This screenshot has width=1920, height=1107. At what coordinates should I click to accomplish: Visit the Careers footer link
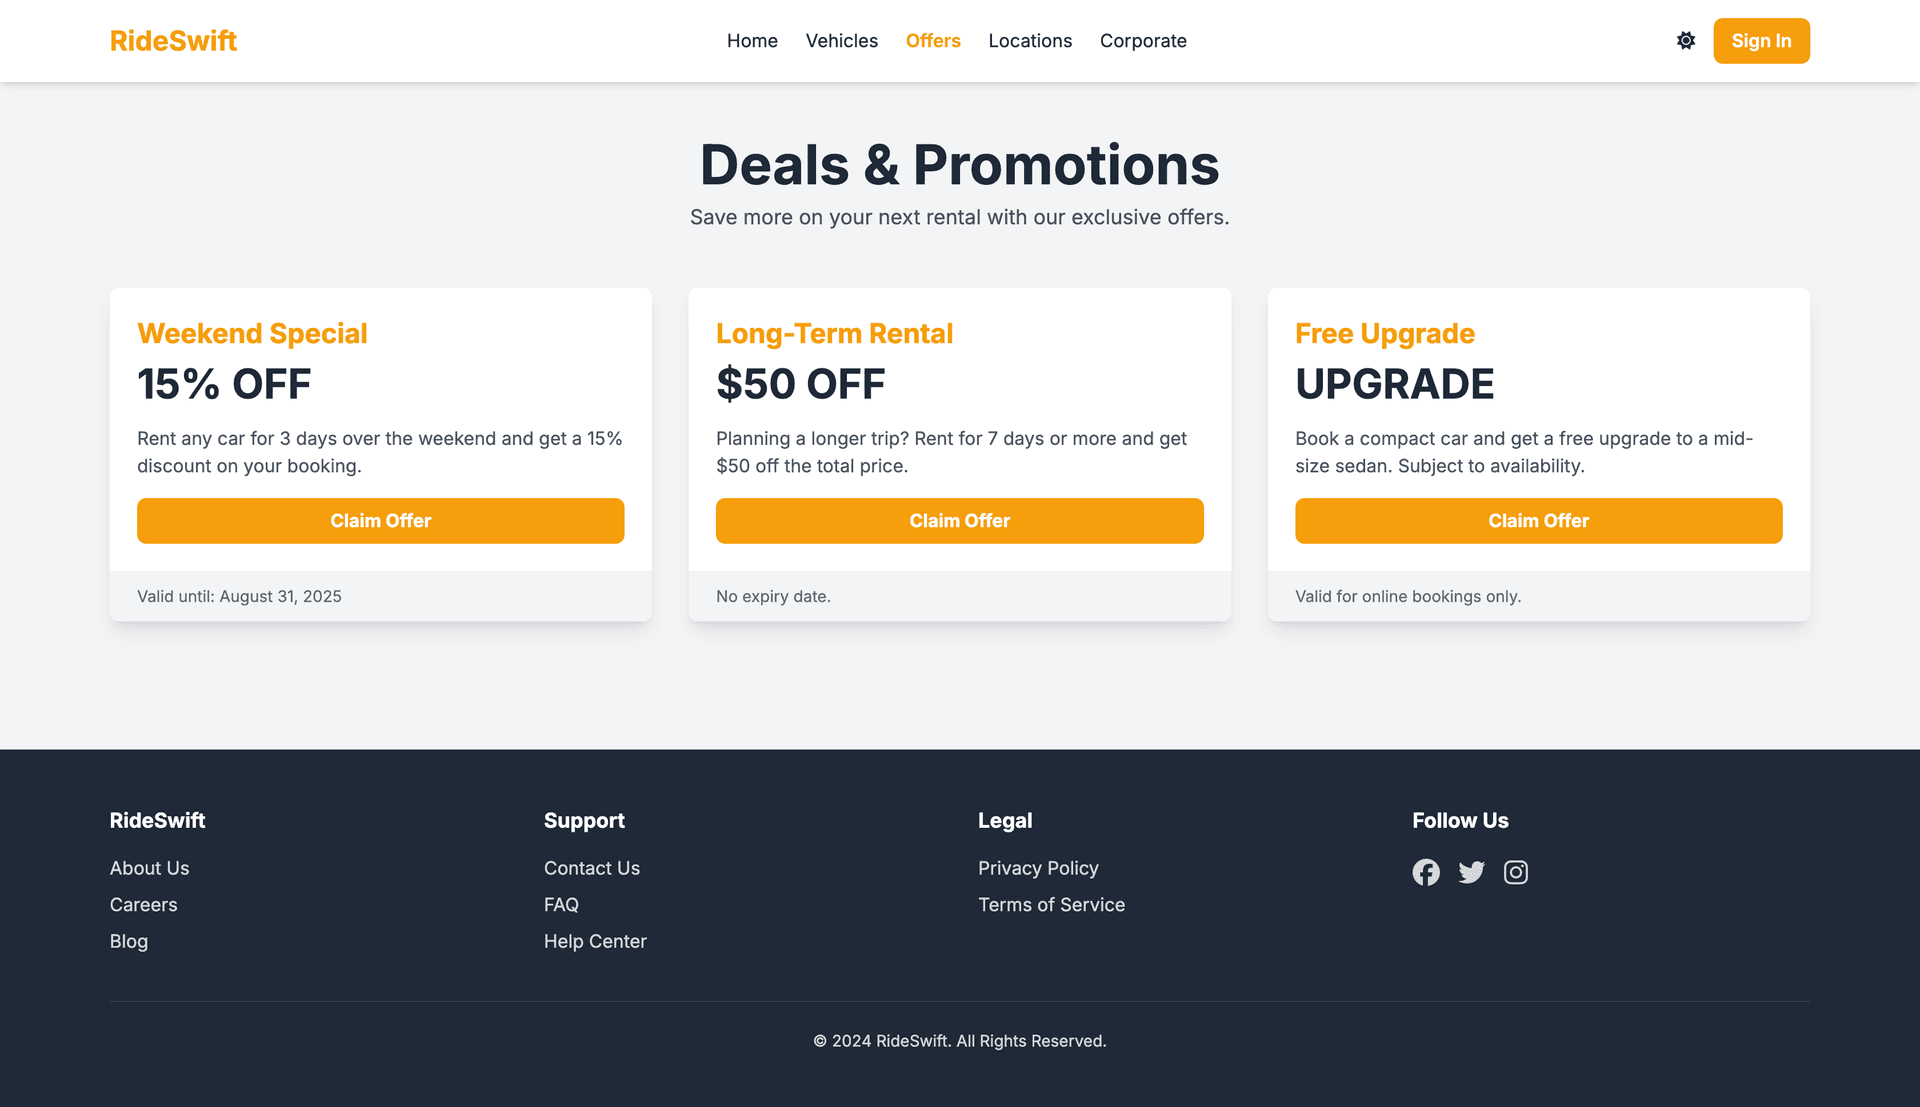click(x=144, y=905)
